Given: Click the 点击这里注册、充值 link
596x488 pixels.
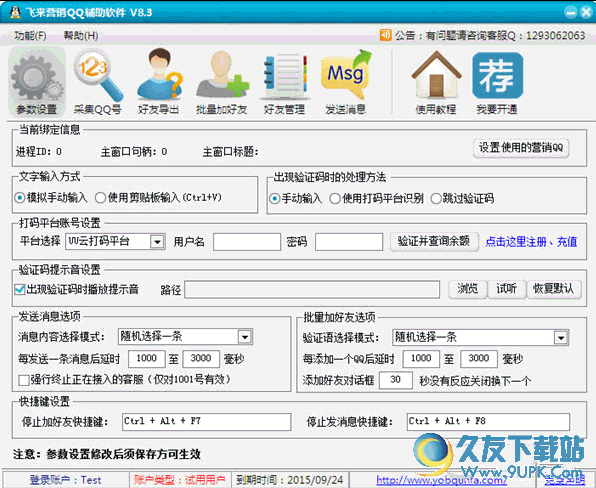Looking at the screenshot, I should coord(531,242).
